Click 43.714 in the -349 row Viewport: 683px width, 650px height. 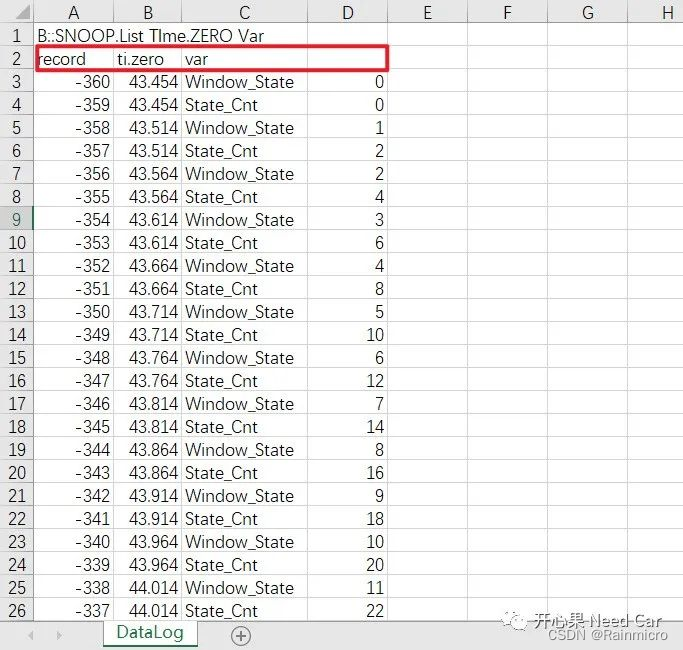tap(148, 334)
